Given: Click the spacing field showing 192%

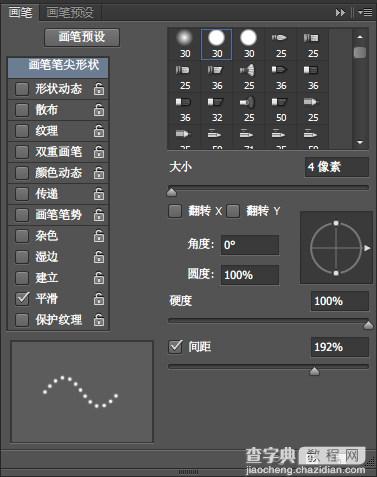Looking at the screenshot, I should [340, 347].
